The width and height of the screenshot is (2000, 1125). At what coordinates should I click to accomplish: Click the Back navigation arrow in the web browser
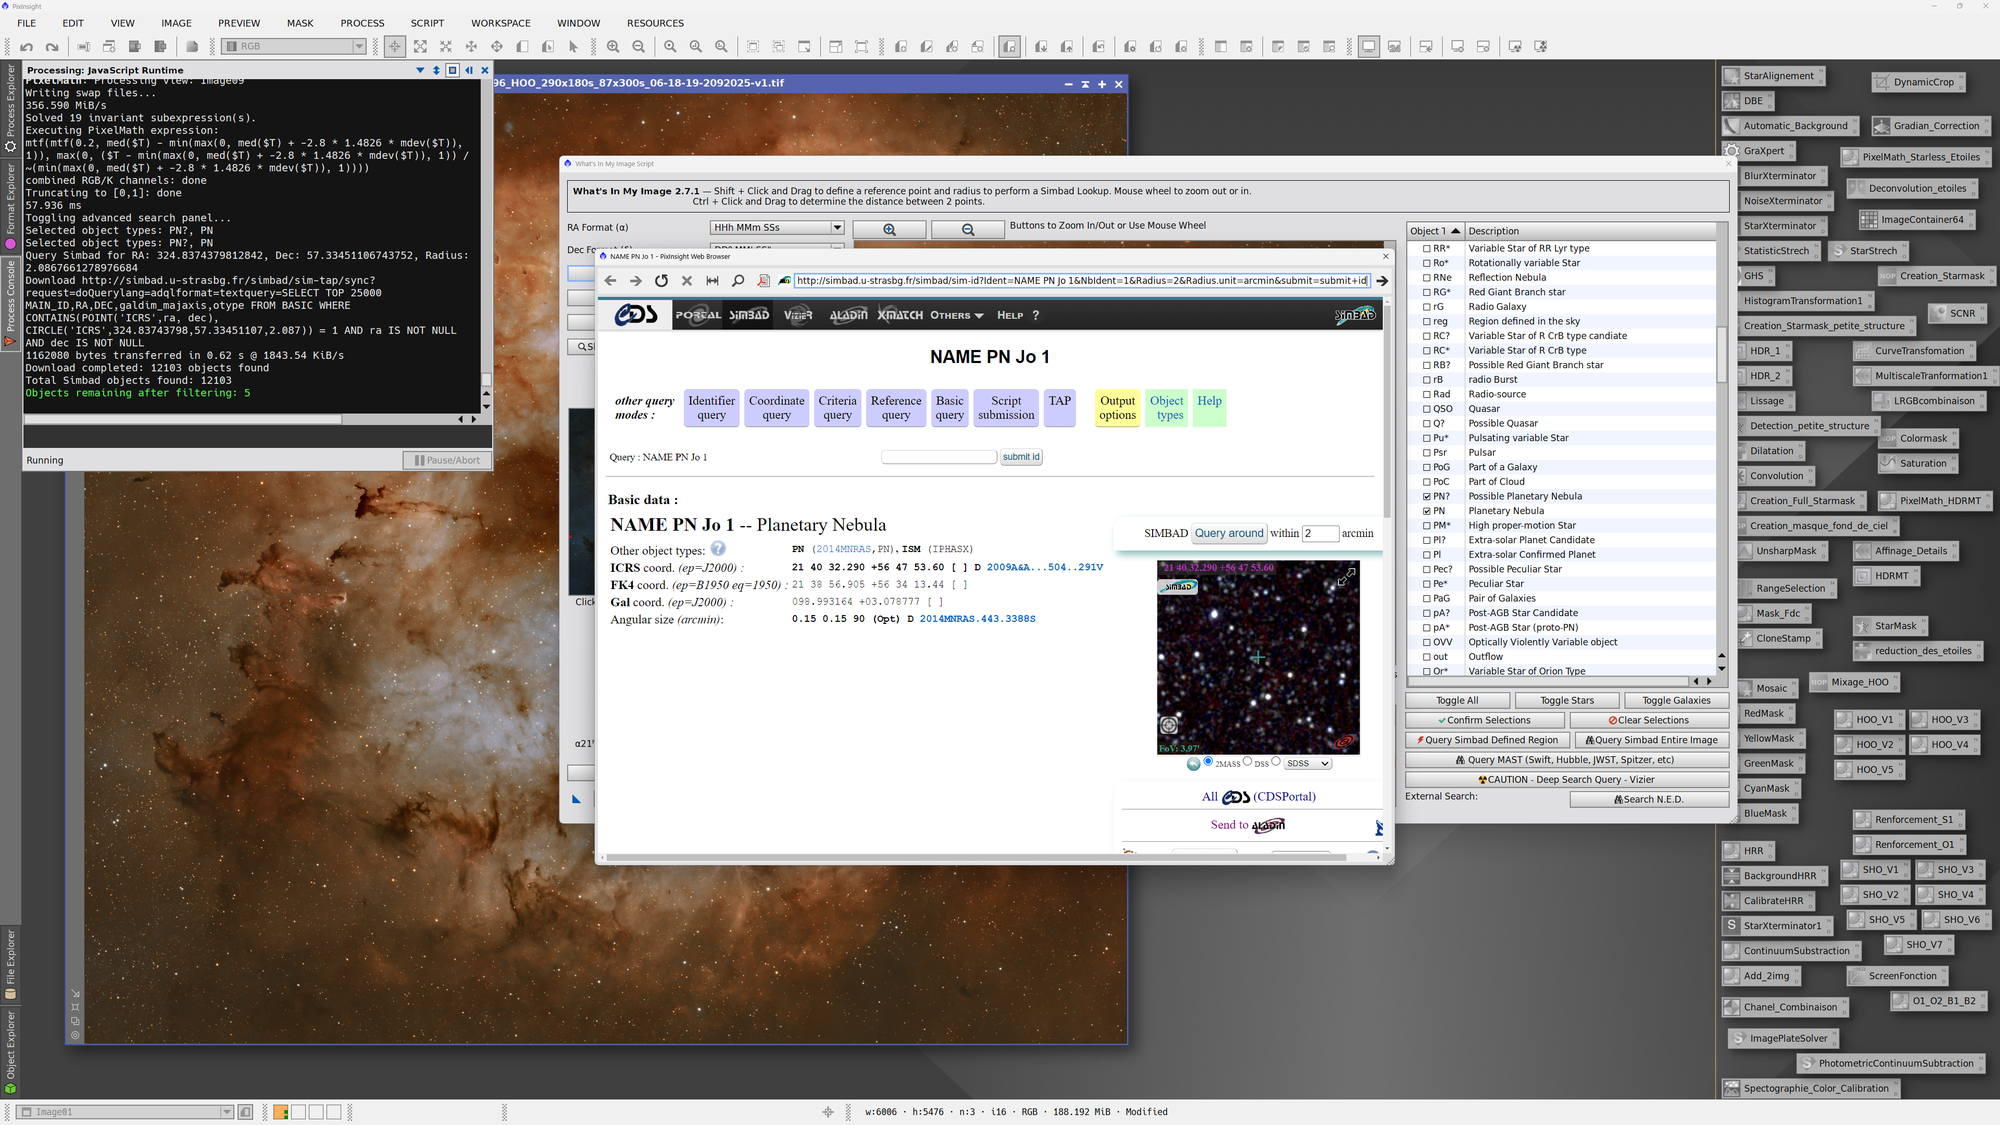click(x=610, y=281)
